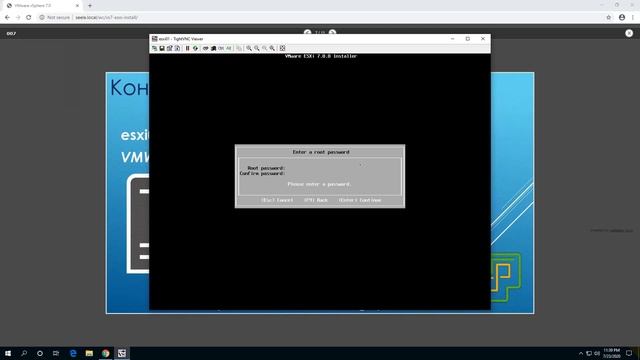Zoom out on the TightVNC viewer
This screenshot has height=360, width=640.
257,48
